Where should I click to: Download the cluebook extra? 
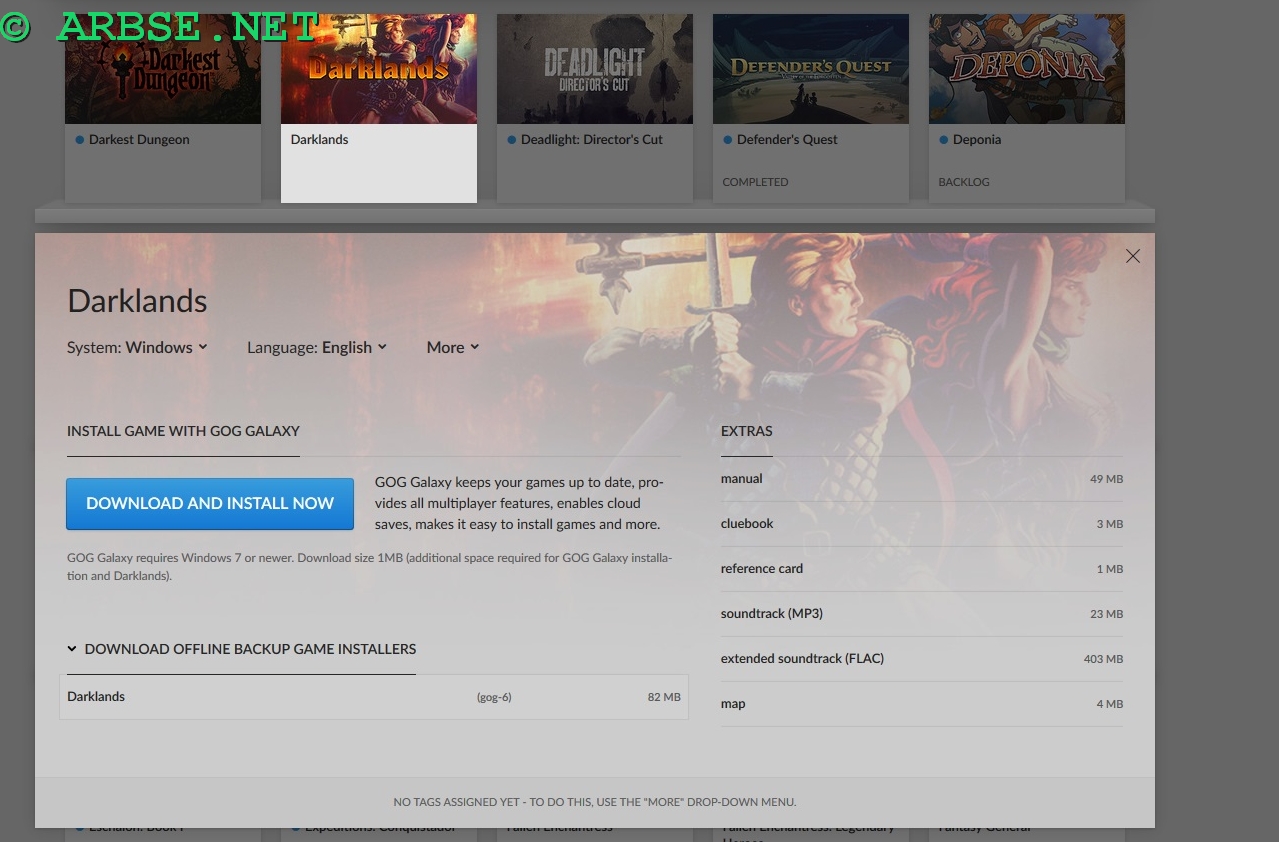click(921, 524)
